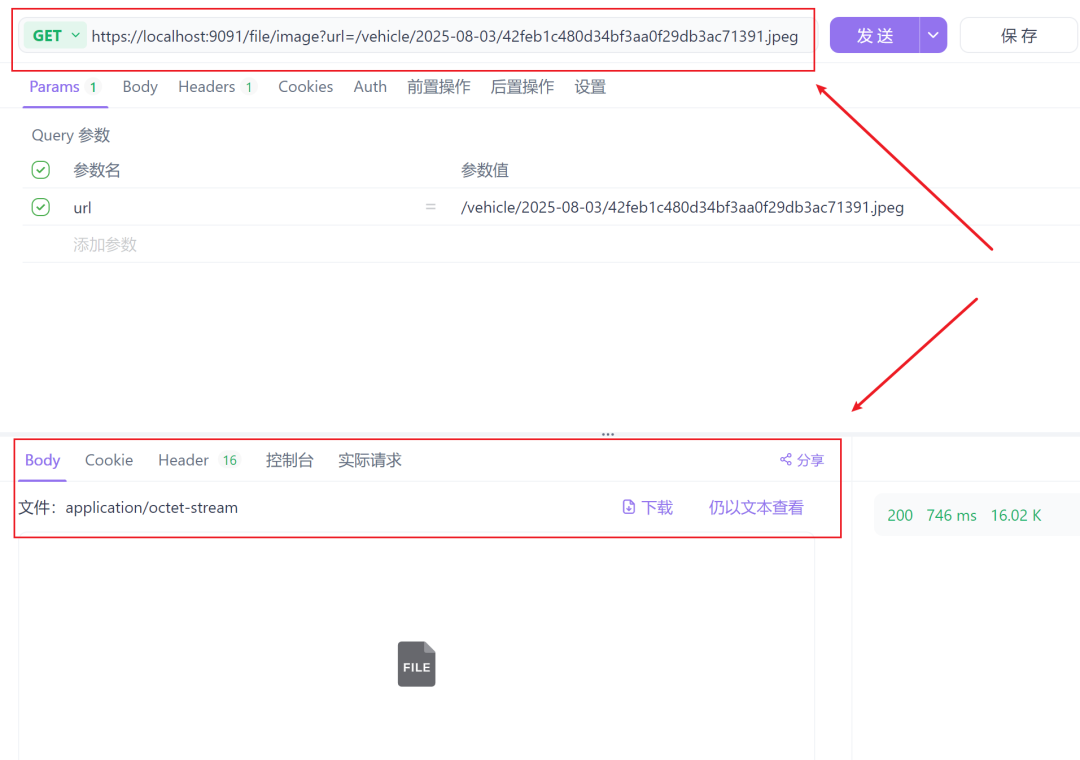
Task: Click the 保存 save button
Action: [1018, 34]
